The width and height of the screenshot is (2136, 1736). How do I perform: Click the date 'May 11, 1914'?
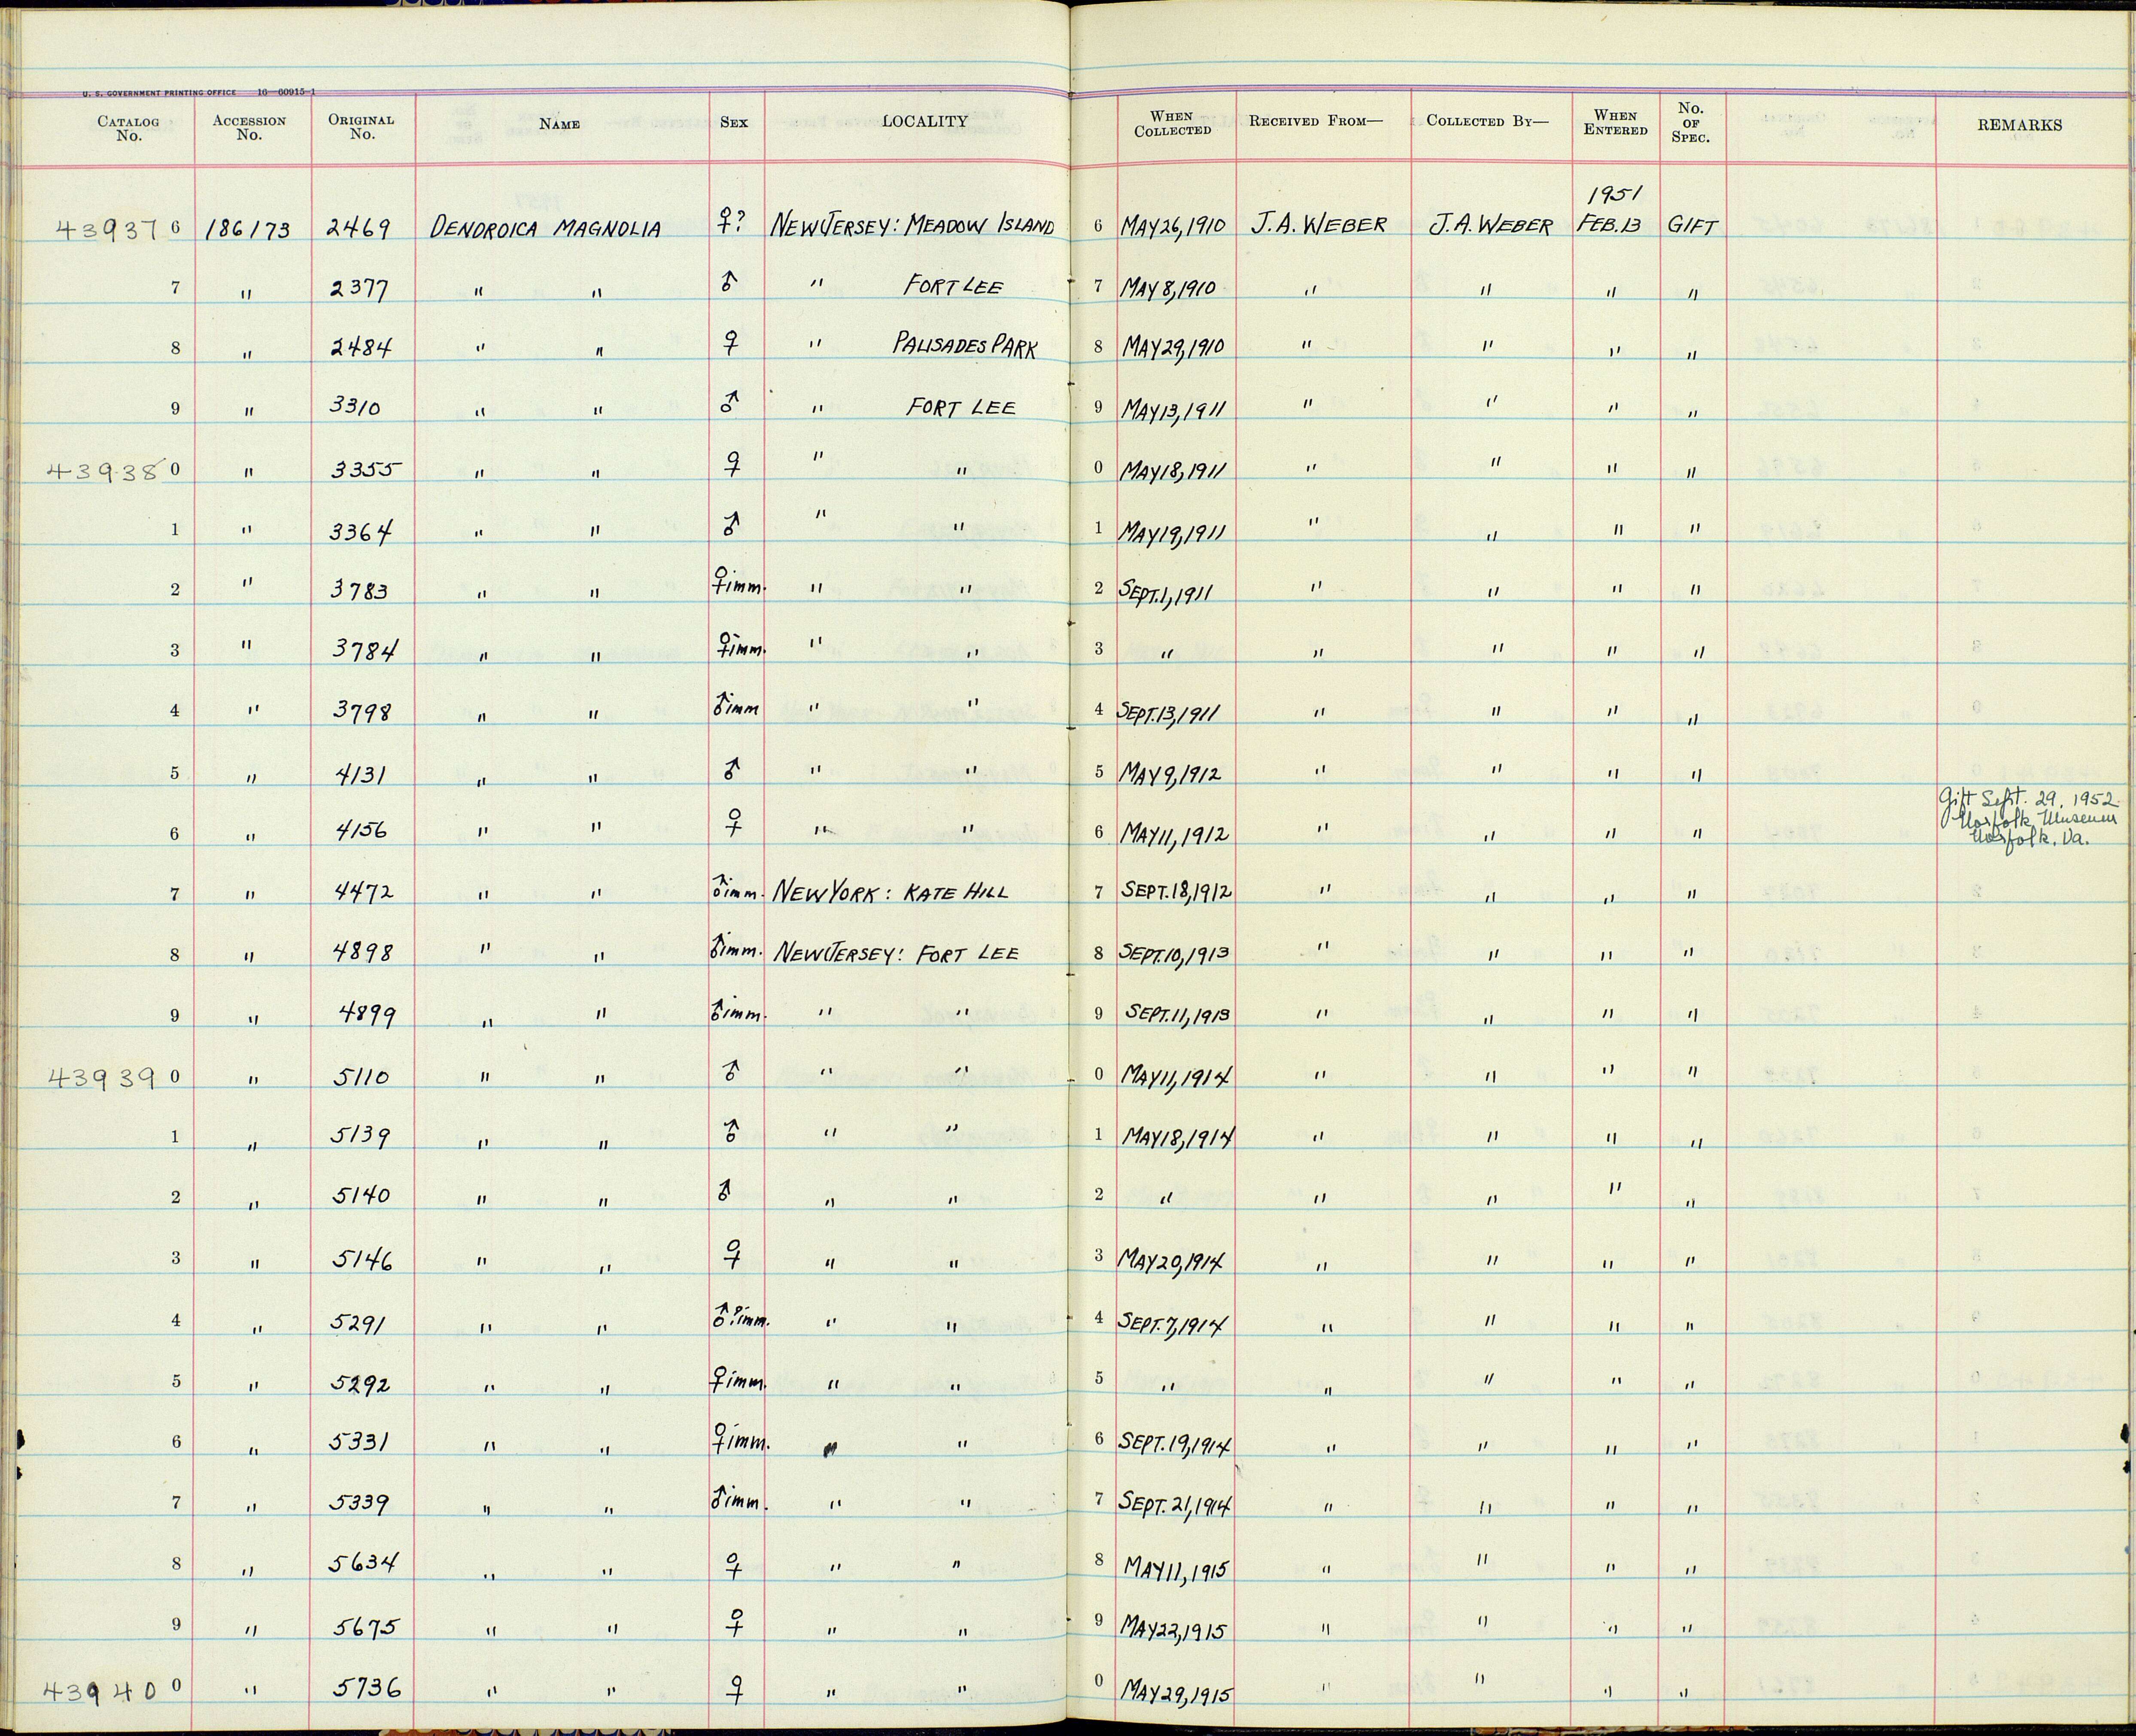[1176, 1077]
